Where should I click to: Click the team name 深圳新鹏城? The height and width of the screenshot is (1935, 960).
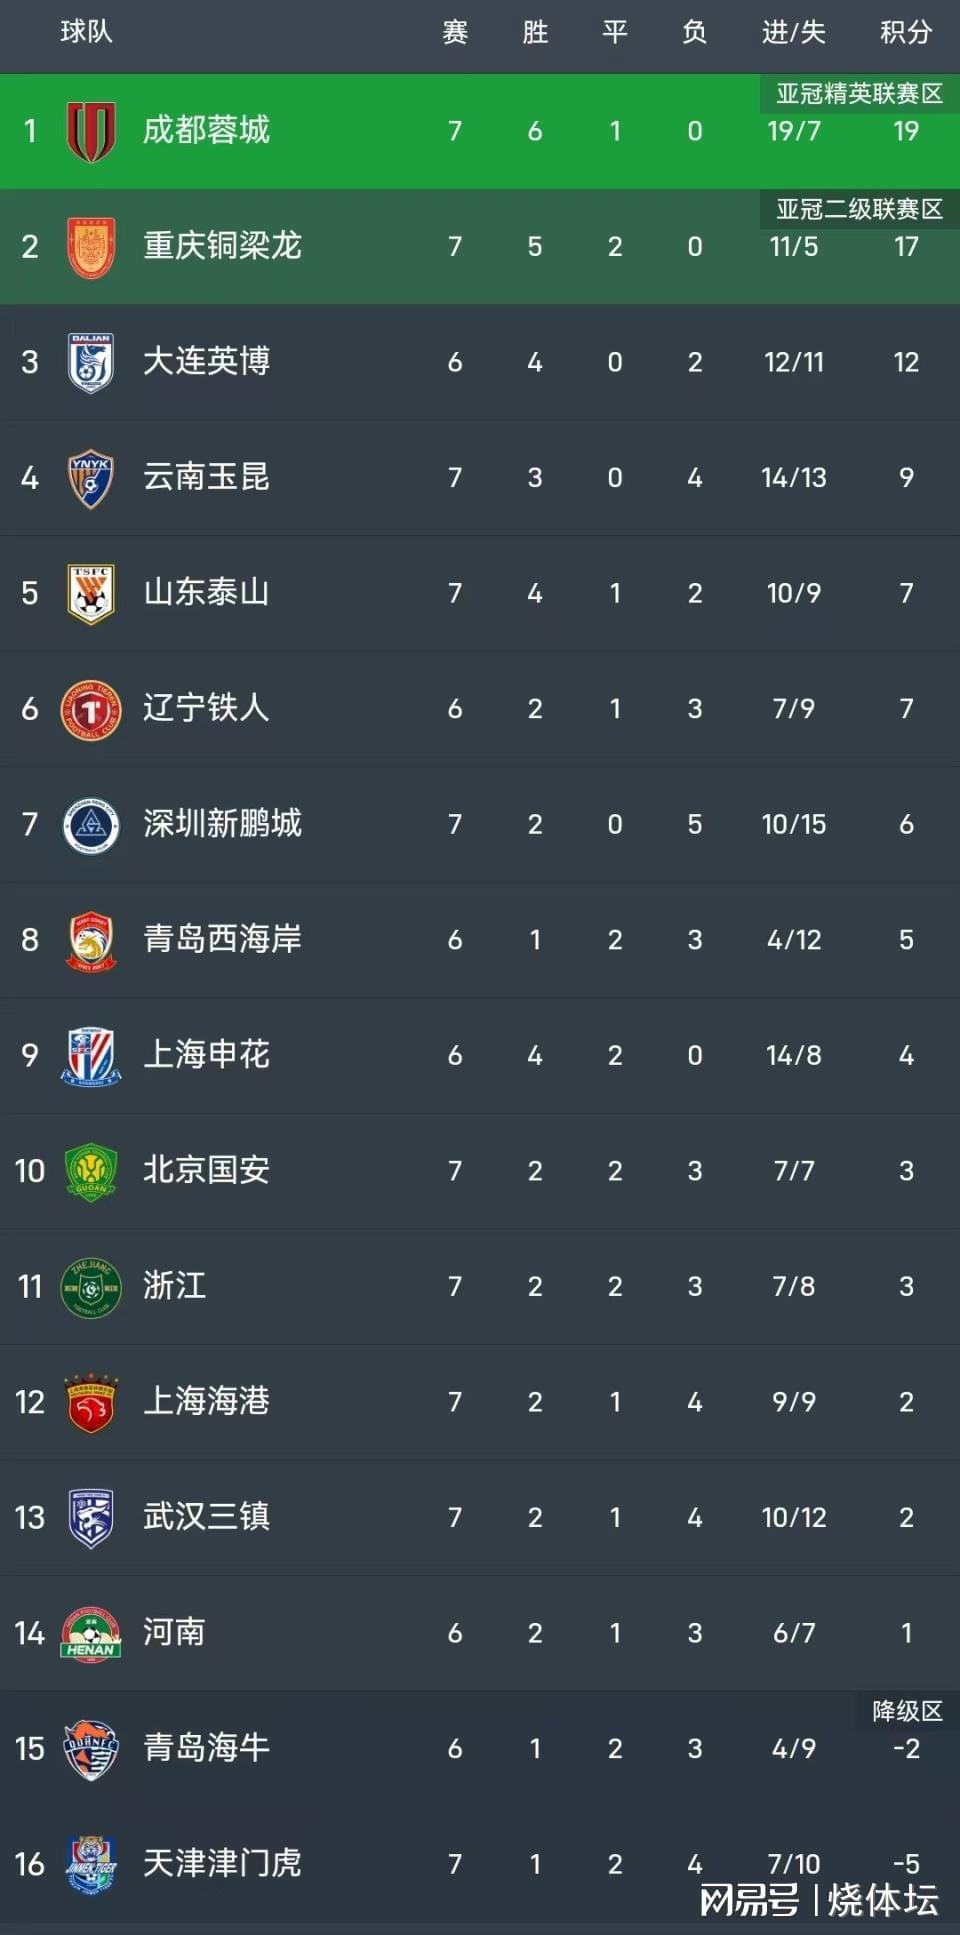coord(222,824)
